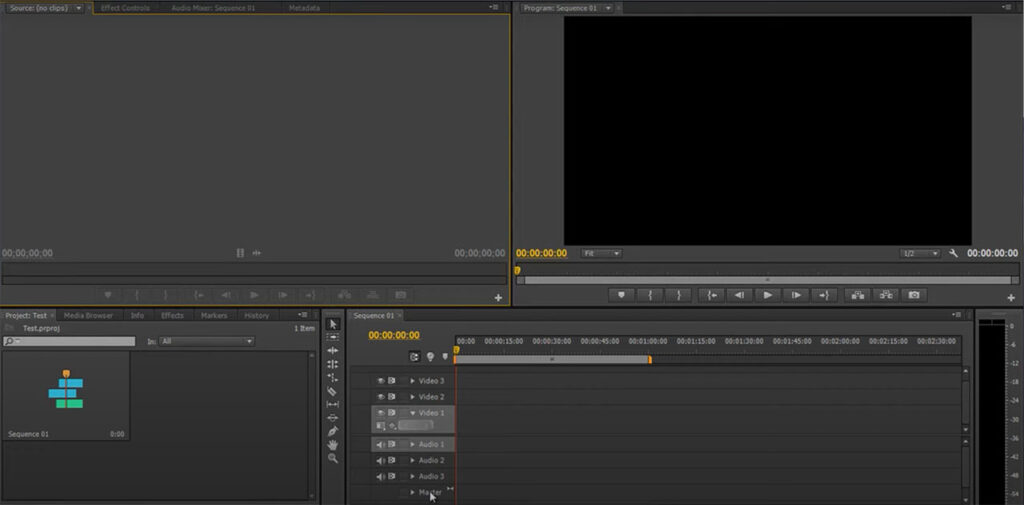Toggle sync lock on Video 3 track
The image size is (1024, 505).
pyautogui.click(x=392, y=381)
